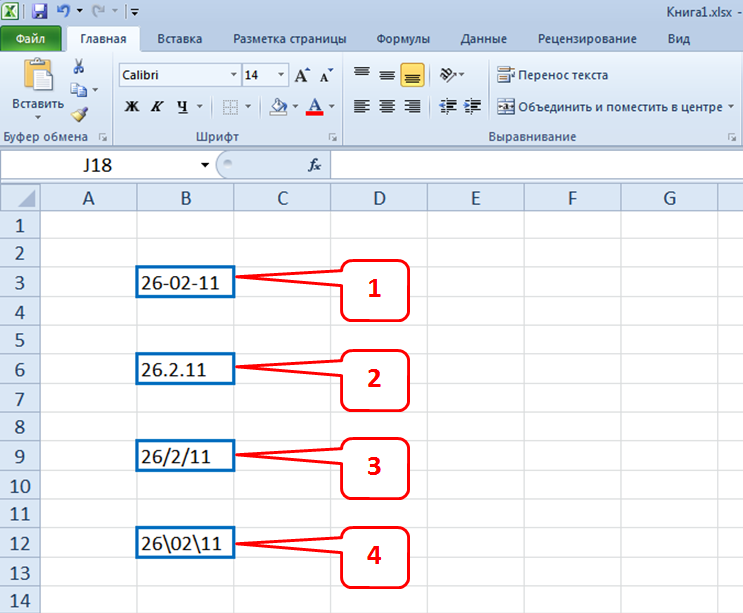Open the Файл tab
The image size is (743, 613).
click(30, 39)
